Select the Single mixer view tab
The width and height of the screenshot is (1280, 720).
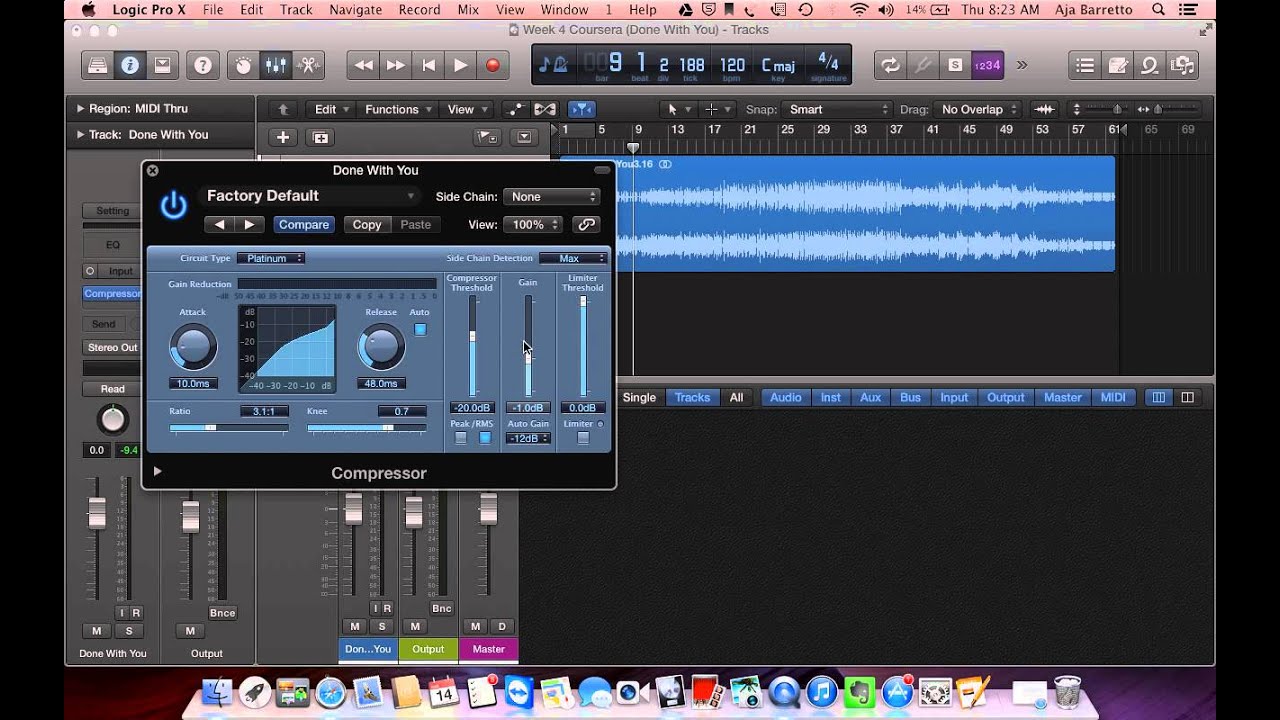[639, 397]
